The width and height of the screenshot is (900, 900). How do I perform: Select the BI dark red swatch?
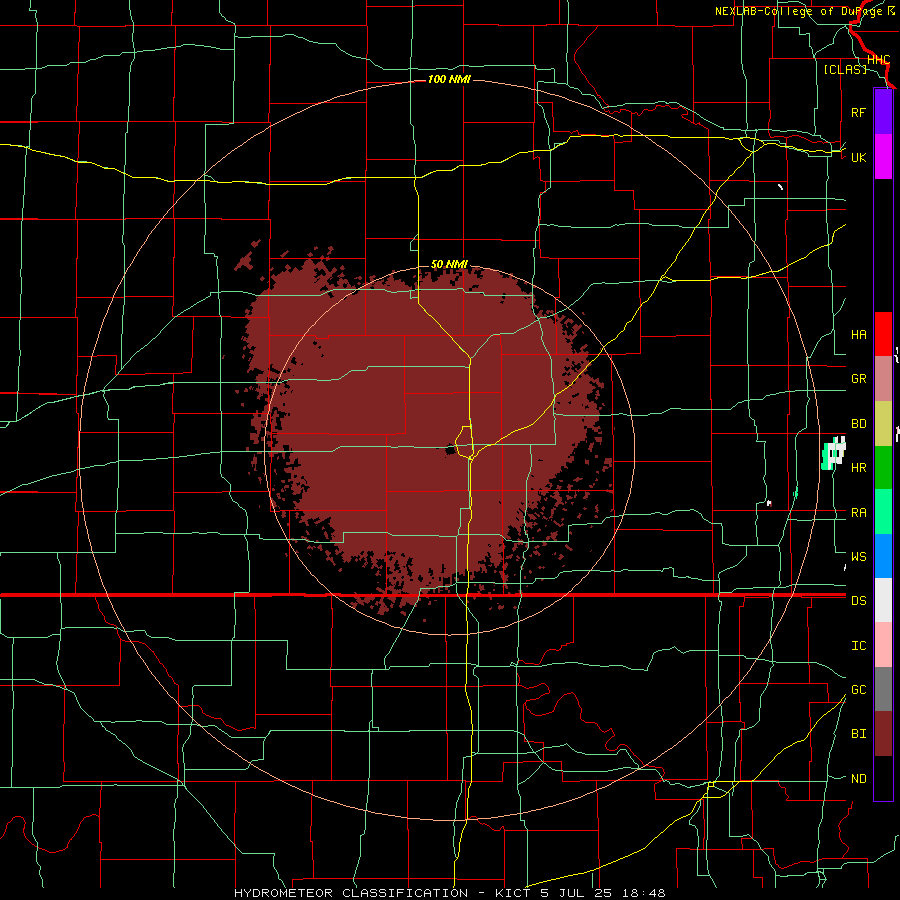pos(883,734)
